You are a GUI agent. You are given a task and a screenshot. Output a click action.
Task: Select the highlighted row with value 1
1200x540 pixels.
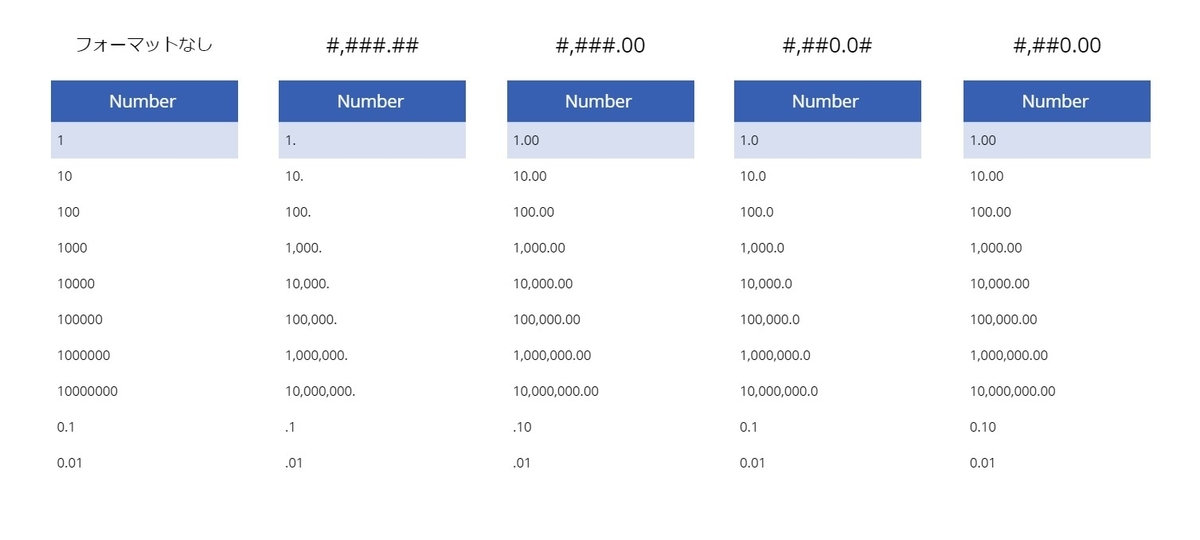[x=144, y=140]
